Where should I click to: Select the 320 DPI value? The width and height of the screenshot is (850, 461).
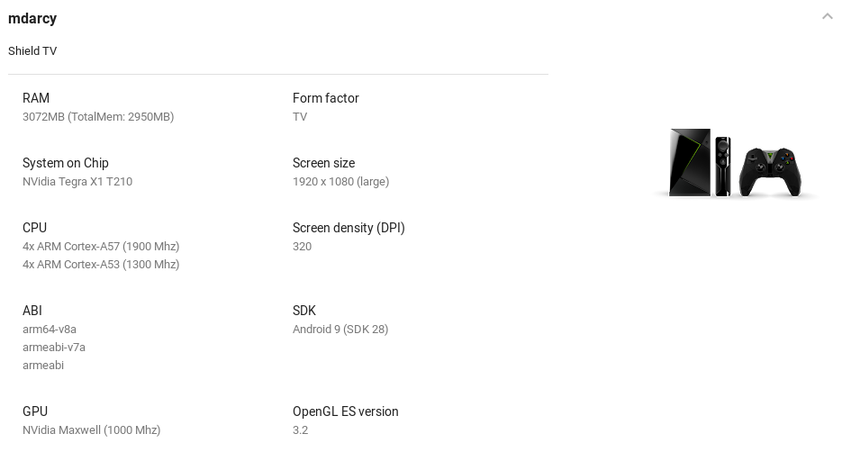tap(302, 246)
